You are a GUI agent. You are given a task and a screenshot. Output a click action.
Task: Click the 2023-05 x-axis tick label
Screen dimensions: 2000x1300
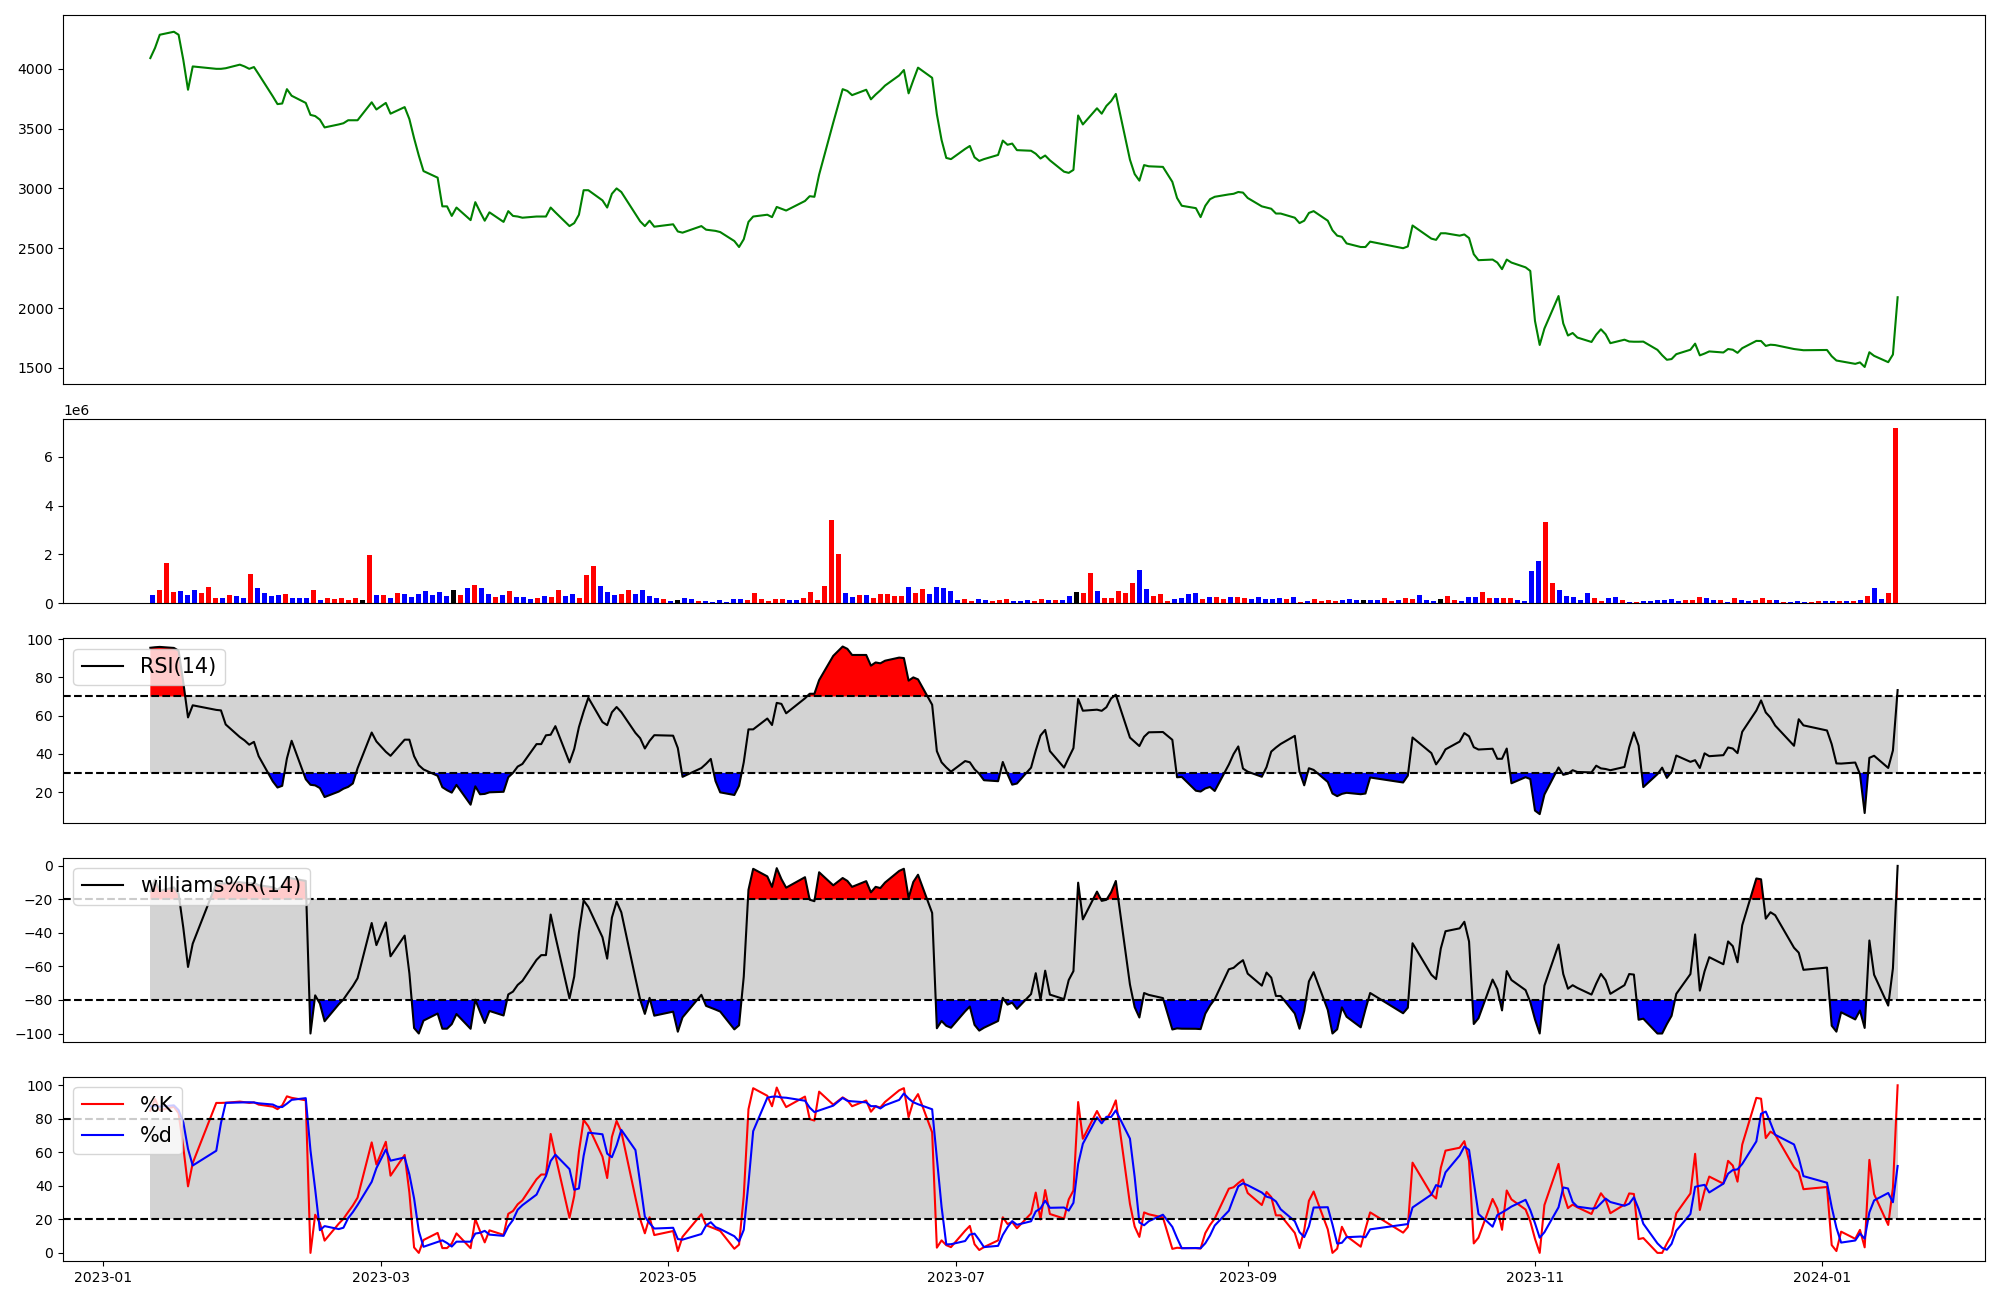[668, 1277]
